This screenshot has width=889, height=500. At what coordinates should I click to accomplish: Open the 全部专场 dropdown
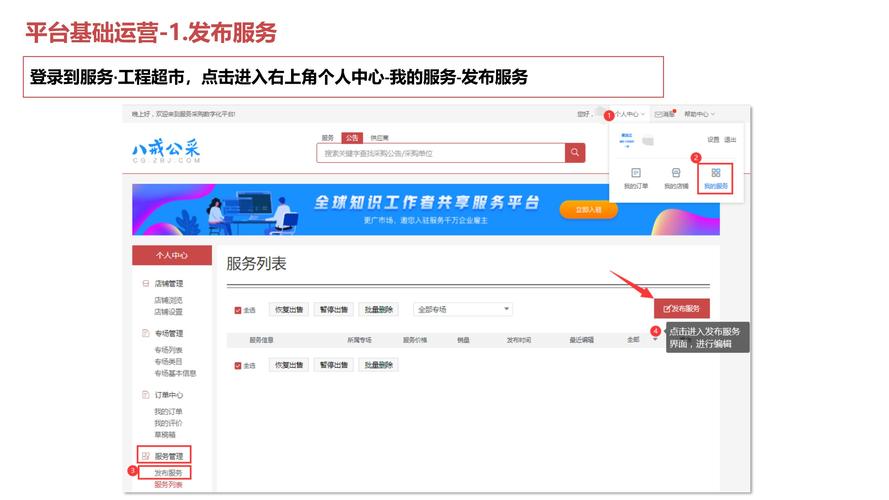point(463,310)
